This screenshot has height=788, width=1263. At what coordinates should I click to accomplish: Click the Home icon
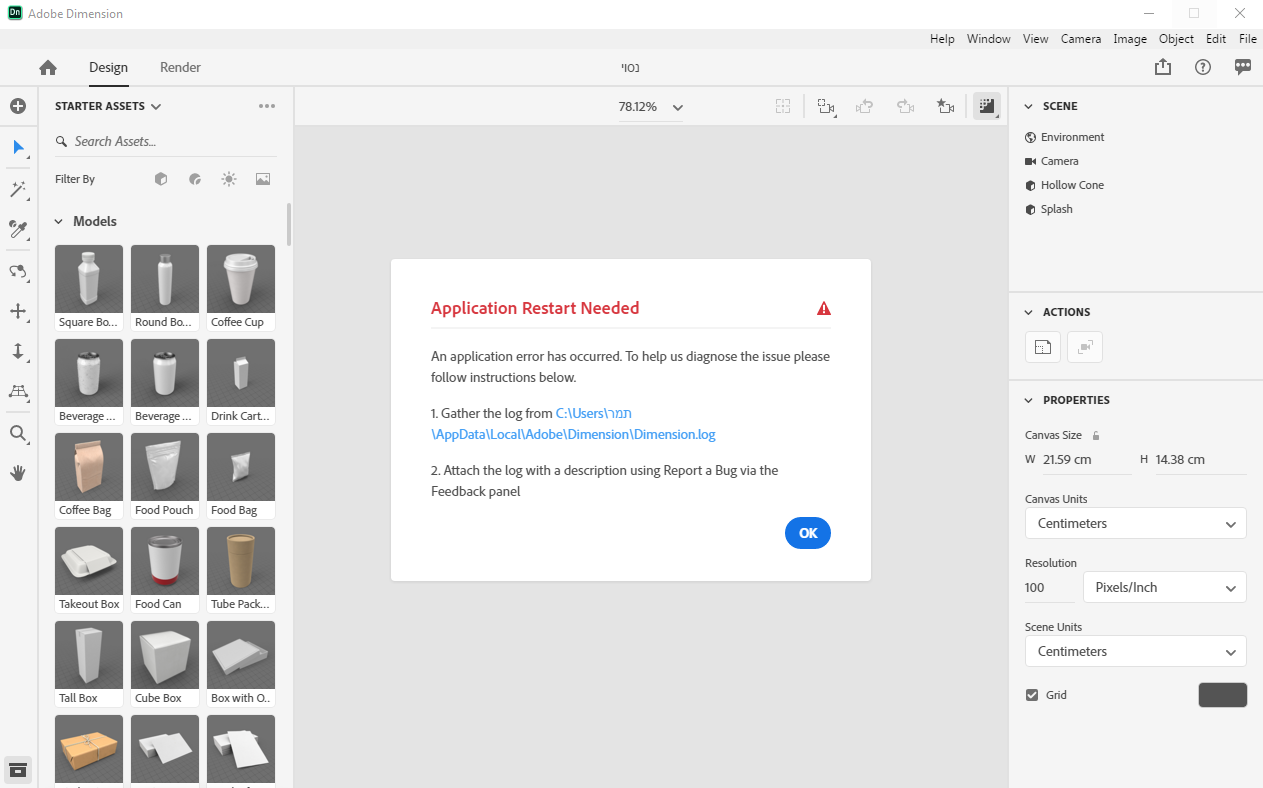48,68
